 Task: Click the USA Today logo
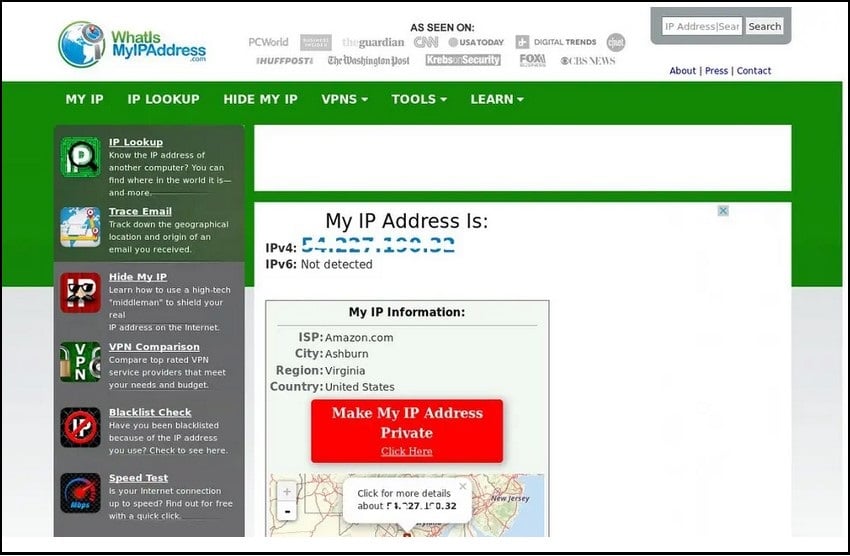[476, 42]
